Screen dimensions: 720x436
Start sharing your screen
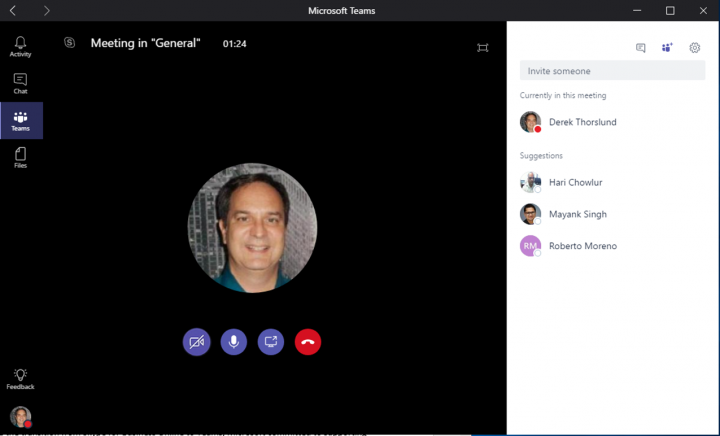click(271, 342)
